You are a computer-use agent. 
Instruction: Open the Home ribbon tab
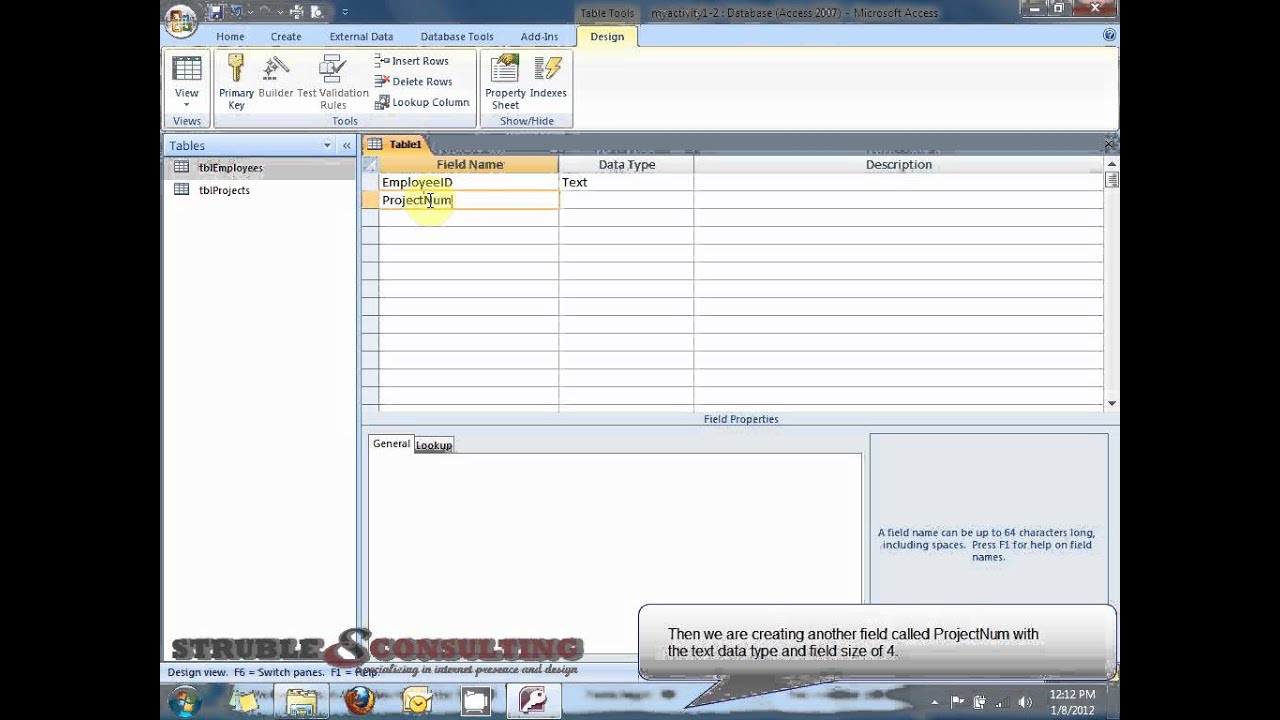(x=230, y=37)
